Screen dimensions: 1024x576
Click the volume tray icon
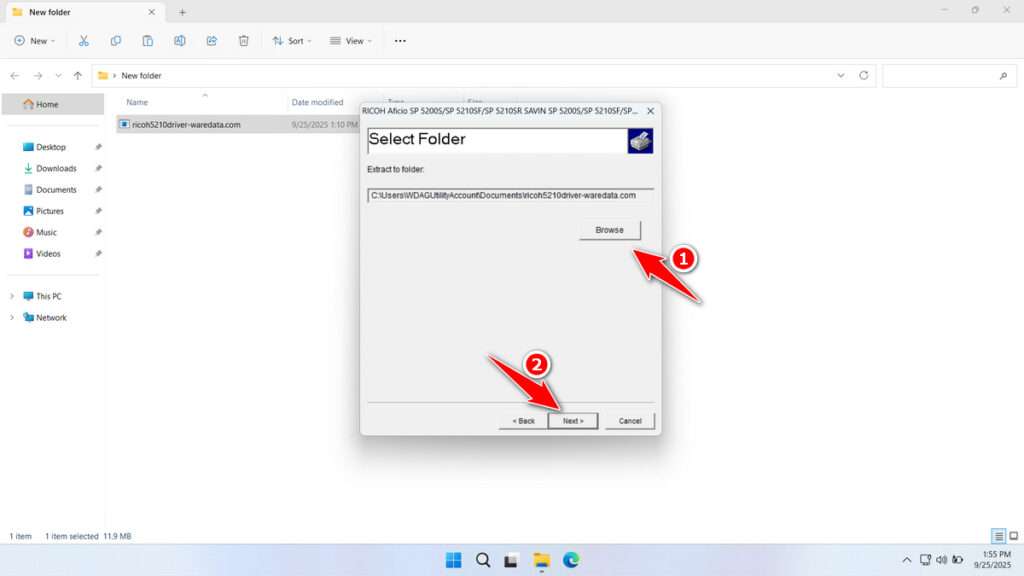click(x=941, y=560)
